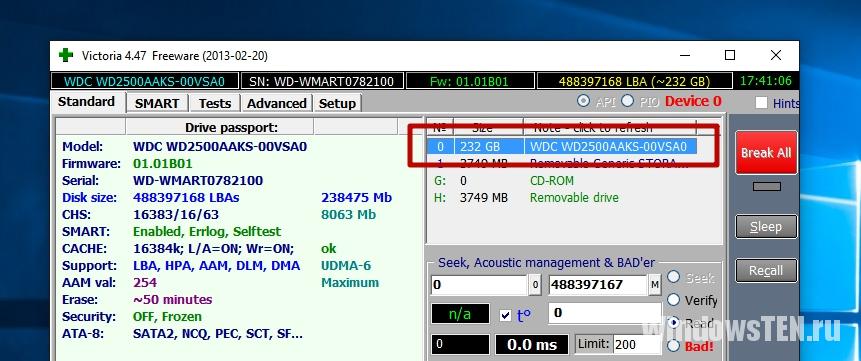Image resolution: width=861 pixels, height=361 pixels.
Task: Click the Fw: 01.01B01 status field
Action: coord(470,81)
